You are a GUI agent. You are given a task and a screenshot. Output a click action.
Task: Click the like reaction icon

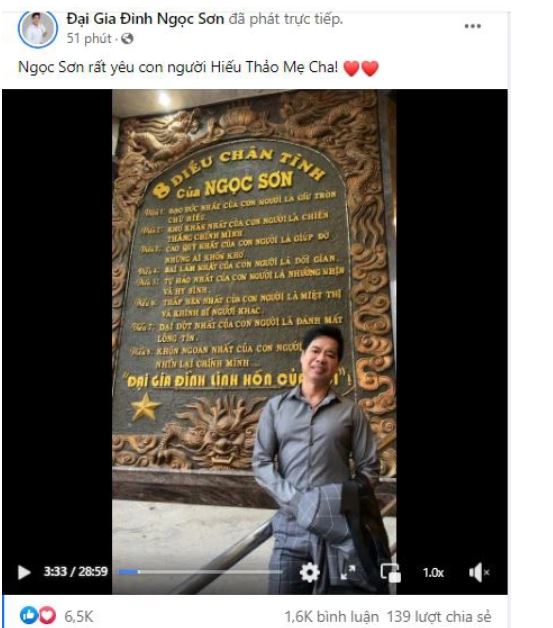(x=29, y=615)
